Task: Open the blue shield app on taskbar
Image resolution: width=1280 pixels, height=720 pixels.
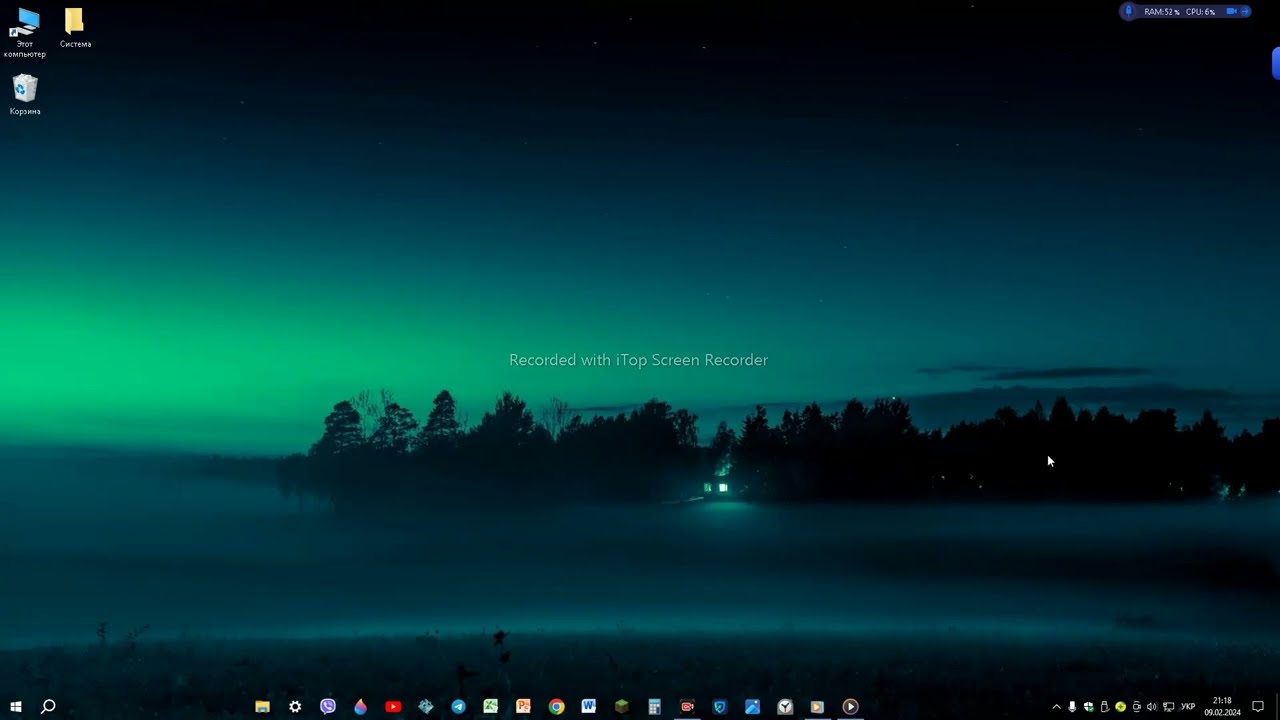Action: coord(719,707)
